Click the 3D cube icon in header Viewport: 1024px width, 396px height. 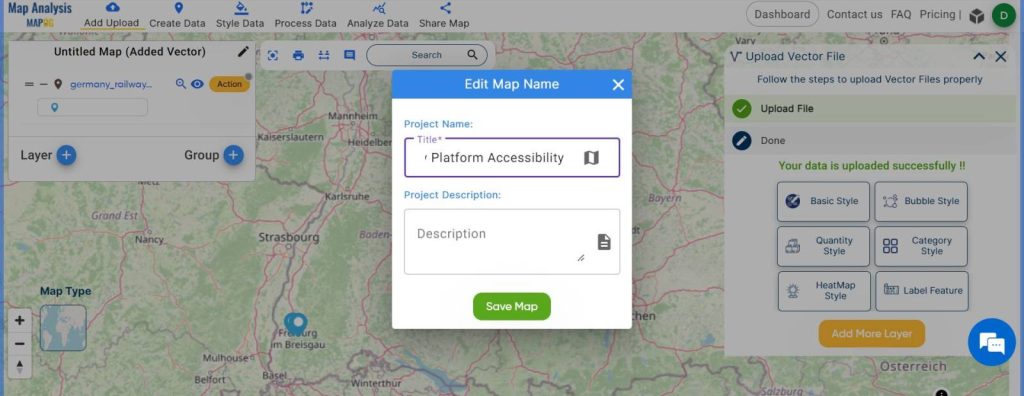[976, 16]
